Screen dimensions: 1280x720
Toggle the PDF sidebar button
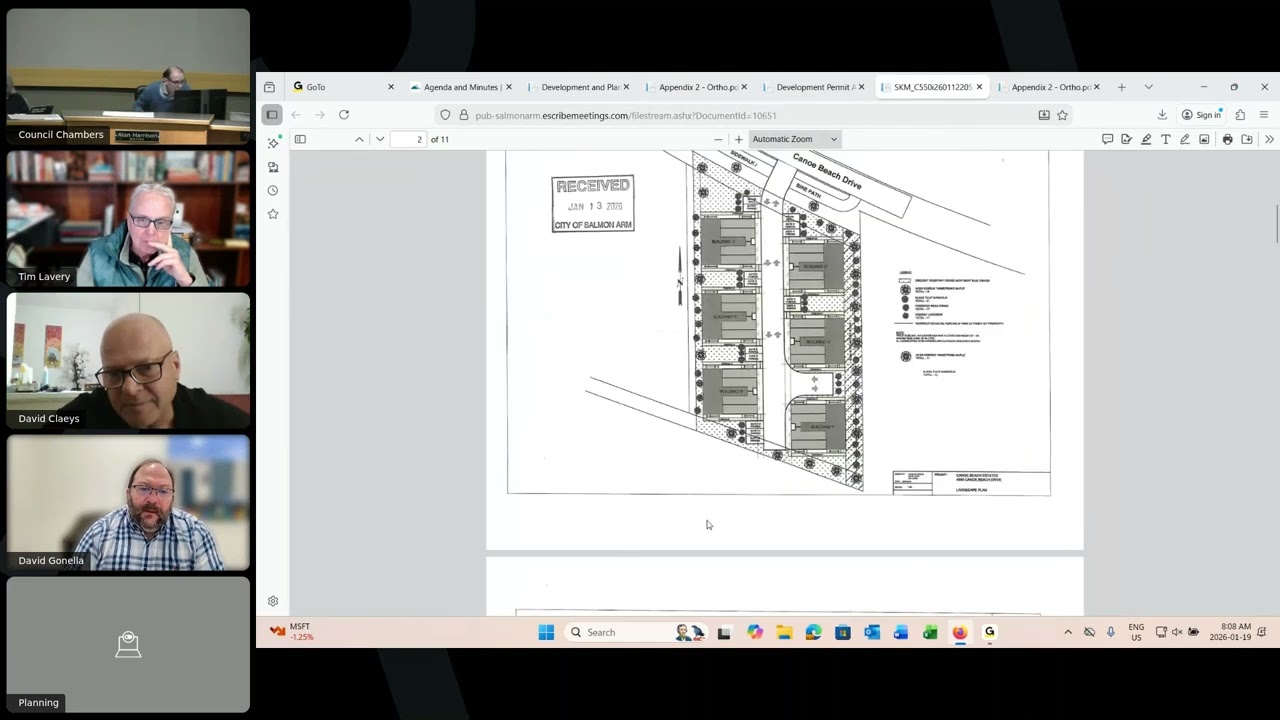(x=300, y=139)
